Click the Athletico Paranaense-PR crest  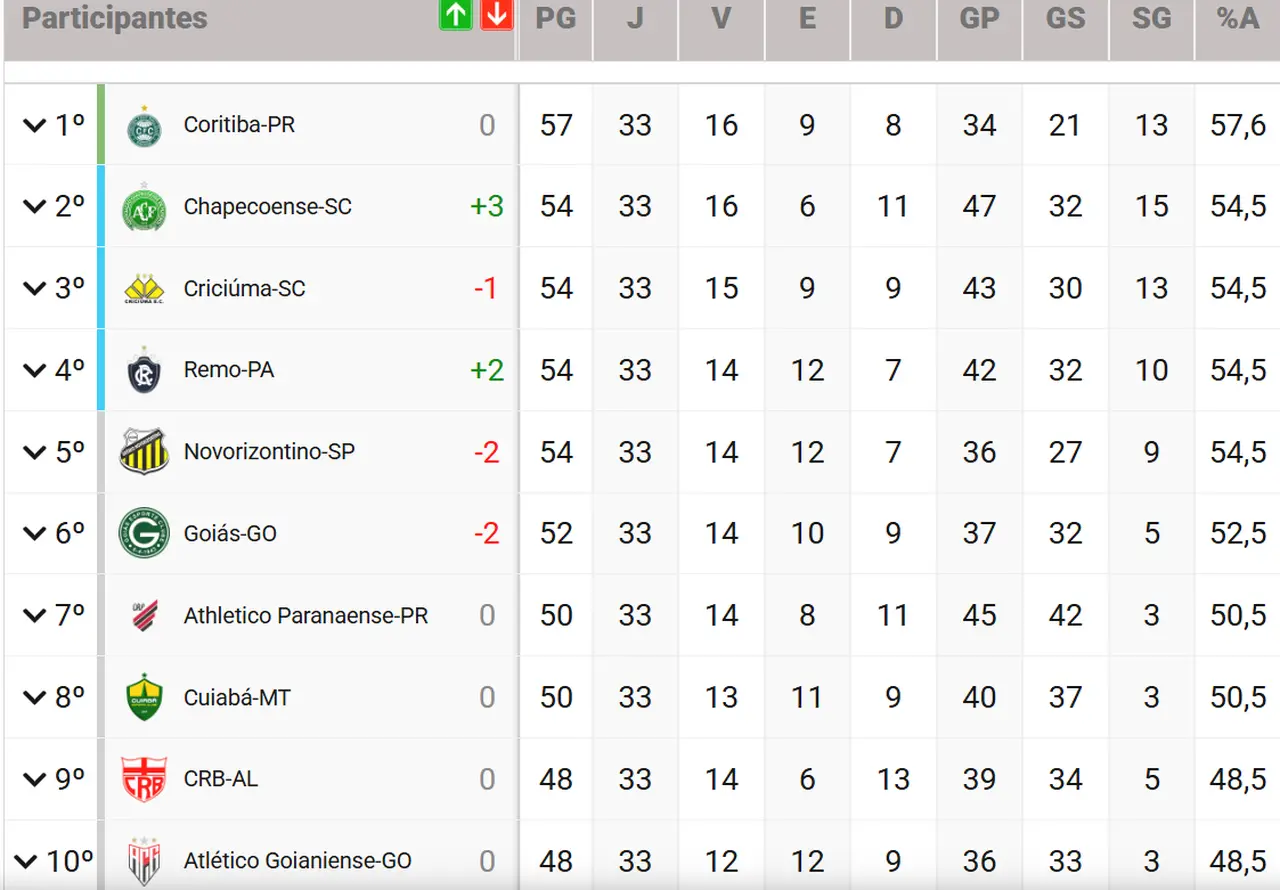click(144, 615)
